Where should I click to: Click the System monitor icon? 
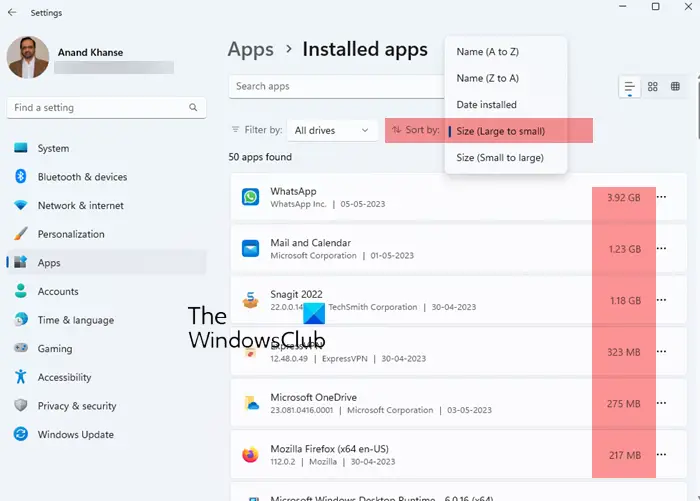pos(21,148)
